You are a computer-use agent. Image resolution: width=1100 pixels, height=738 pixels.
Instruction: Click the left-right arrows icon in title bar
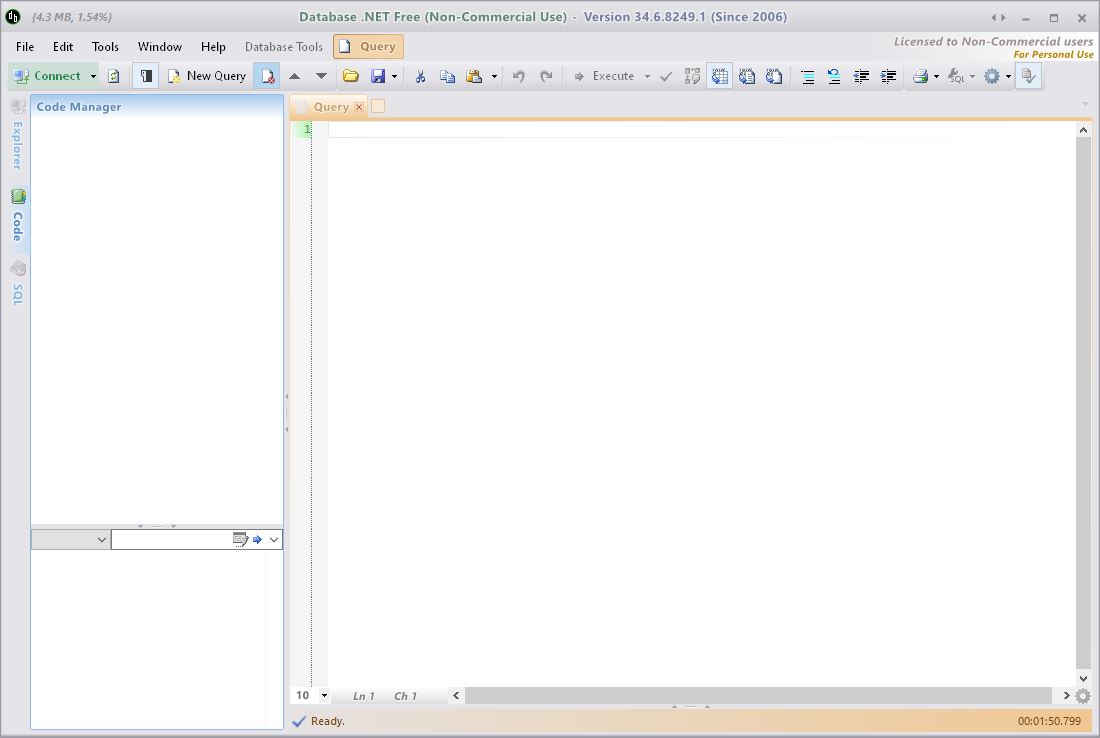(x=998, y=18)
